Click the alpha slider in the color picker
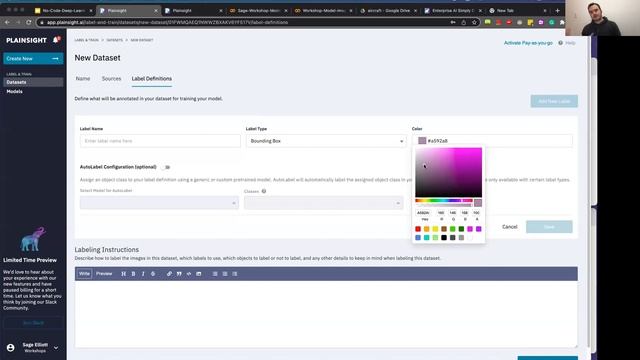The height and width of the screenshot is (360, 640). coord(444,205)
